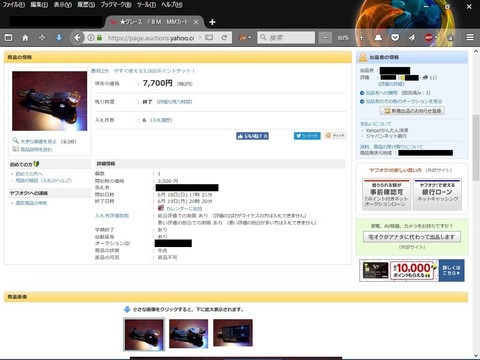Open 詳細な残り時間 link

(175, 102)
